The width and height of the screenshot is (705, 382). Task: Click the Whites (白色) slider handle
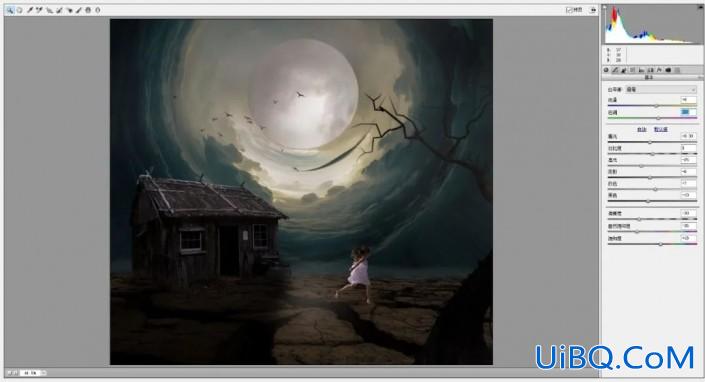coord(655,189)
